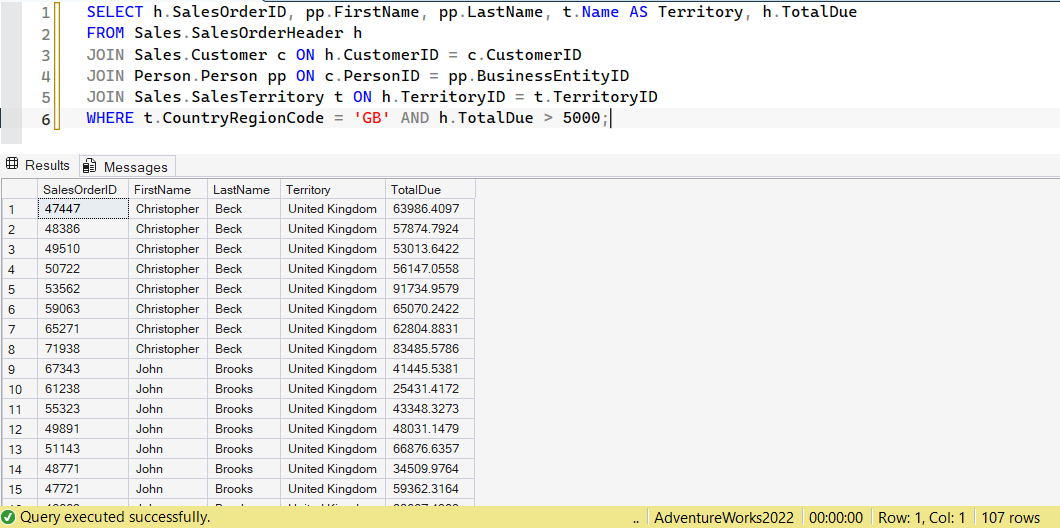Select the Territory column header
This screenshot has height=528, width=1060.
(333, 190)
